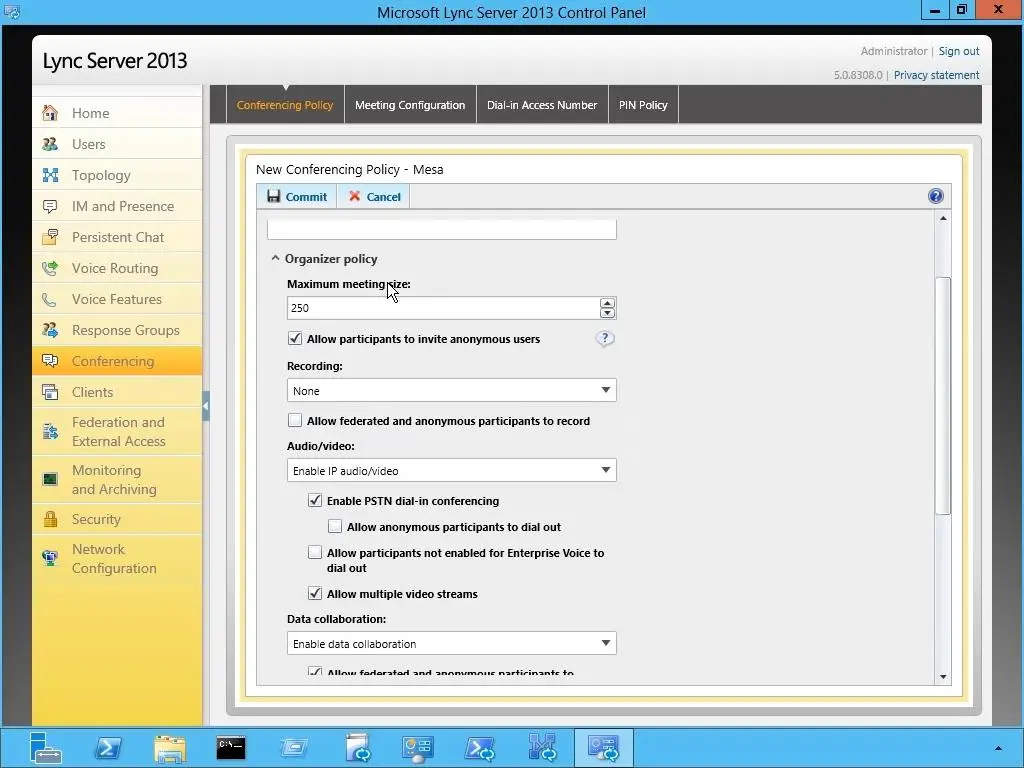
Task: Click the text field above Organizer policy
Action: point(441,229)
